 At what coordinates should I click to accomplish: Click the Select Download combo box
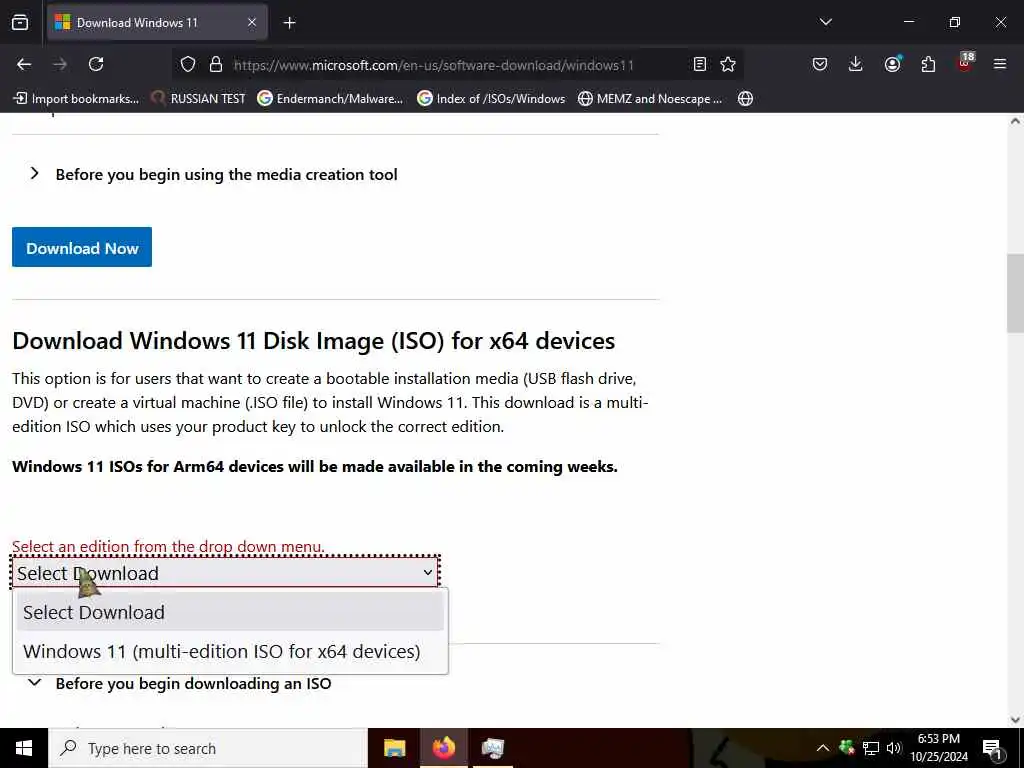(x=225, y=573)
